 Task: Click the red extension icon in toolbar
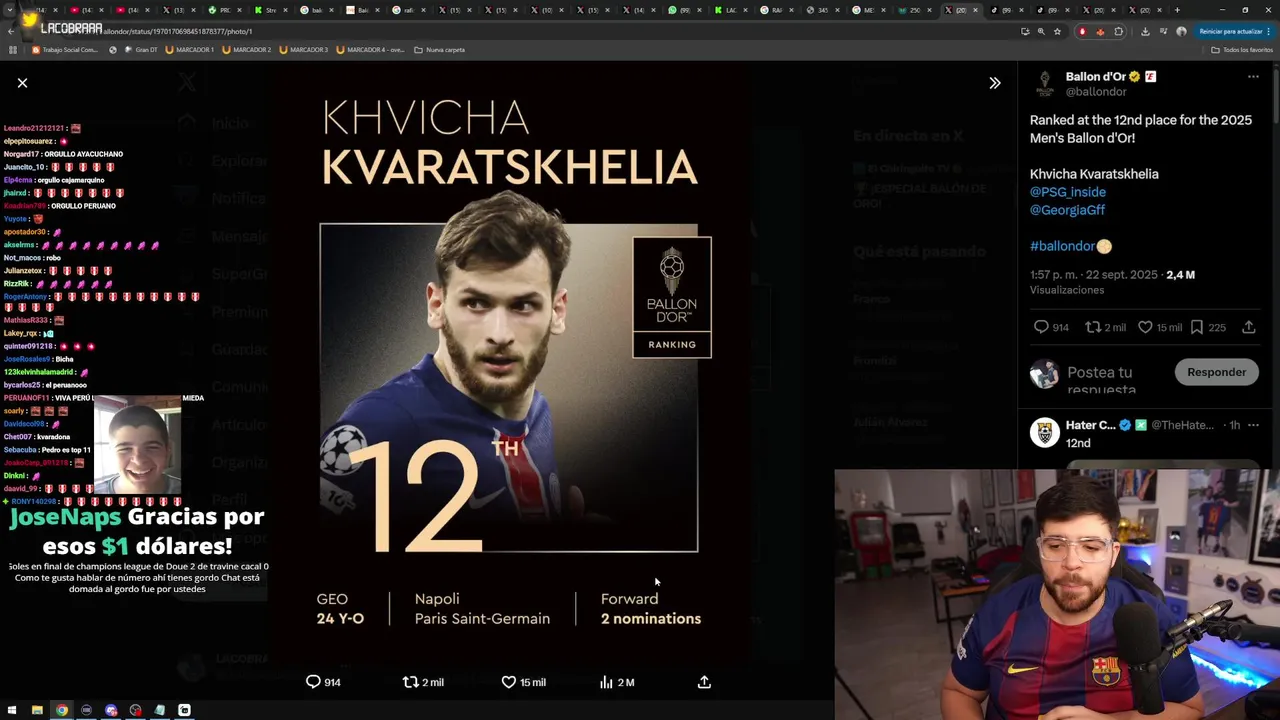click(x=1082, y=31)
